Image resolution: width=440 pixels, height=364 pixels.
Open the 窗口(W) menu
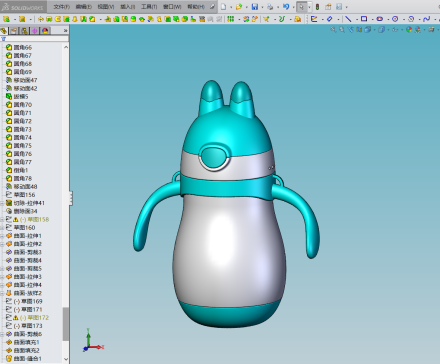coord(172,7)
